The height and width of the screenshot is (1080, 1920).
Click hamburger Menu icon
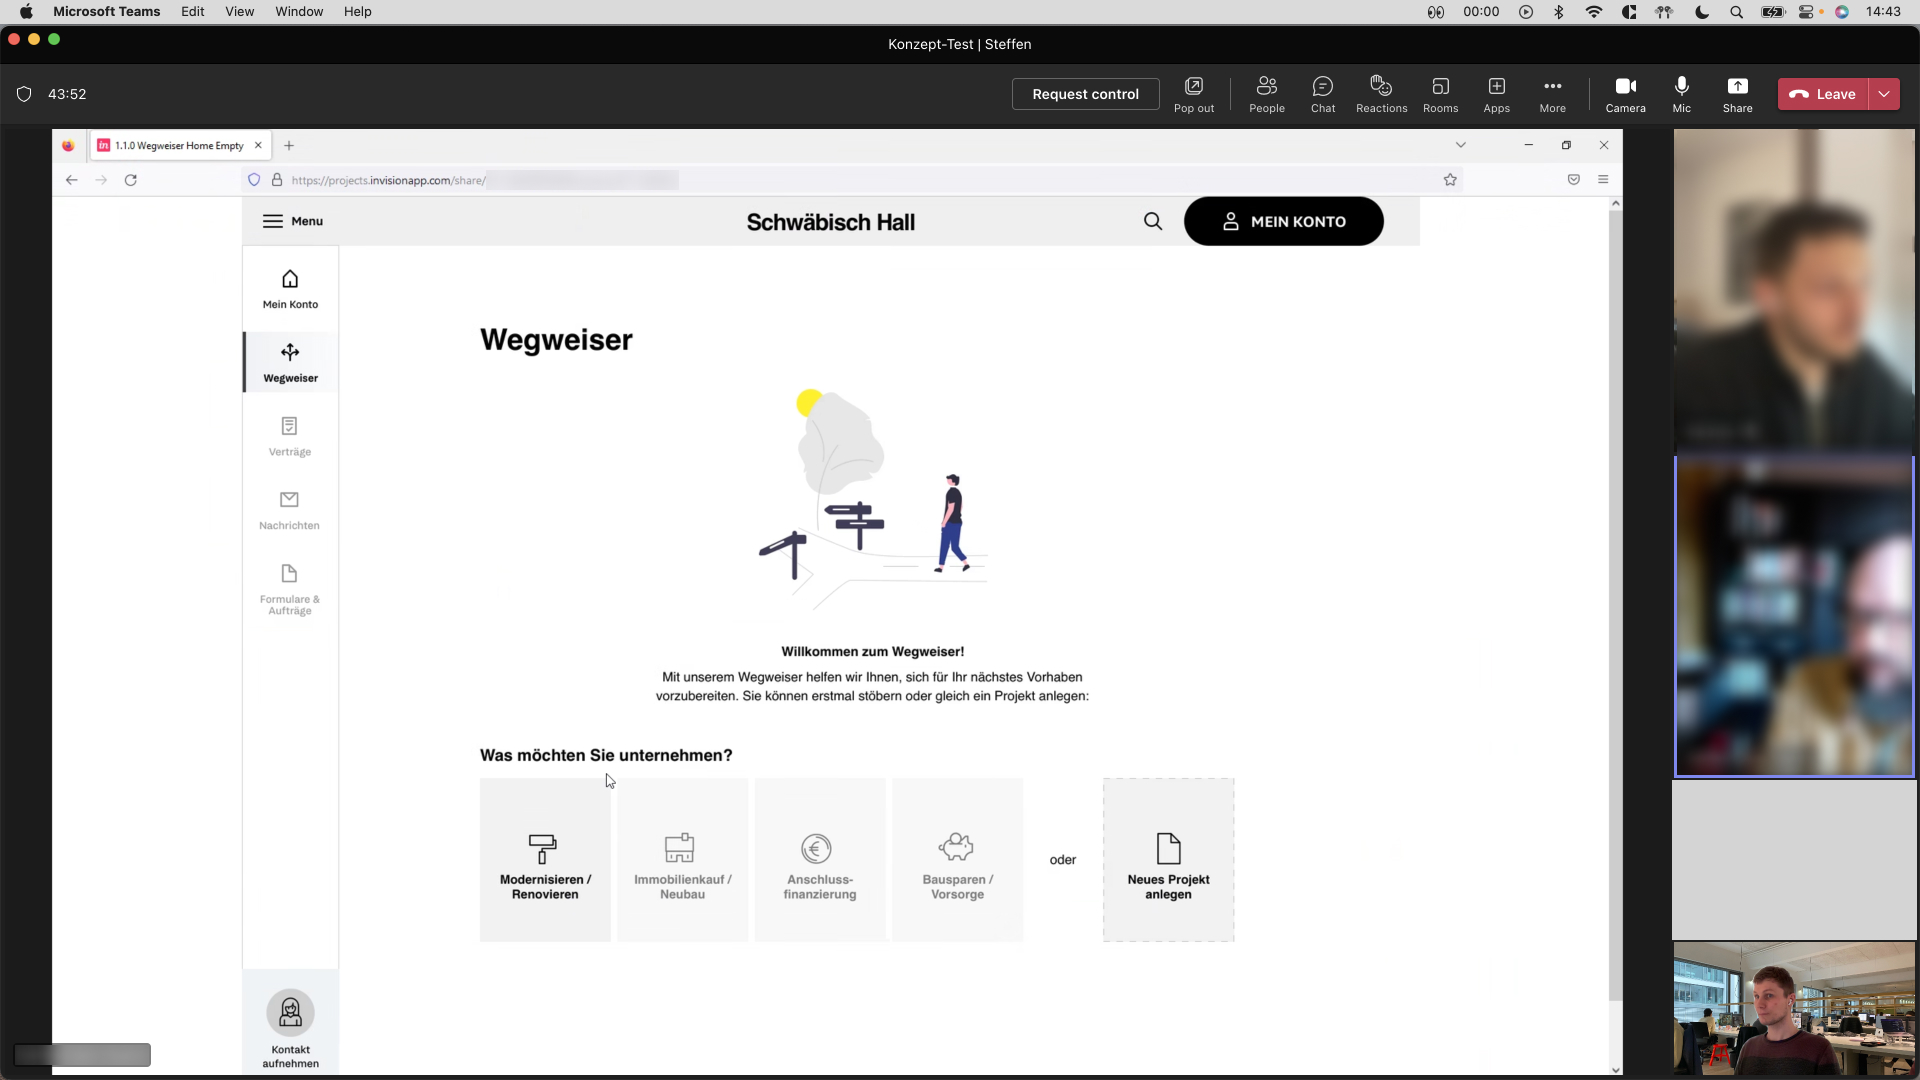click(273, 220)
